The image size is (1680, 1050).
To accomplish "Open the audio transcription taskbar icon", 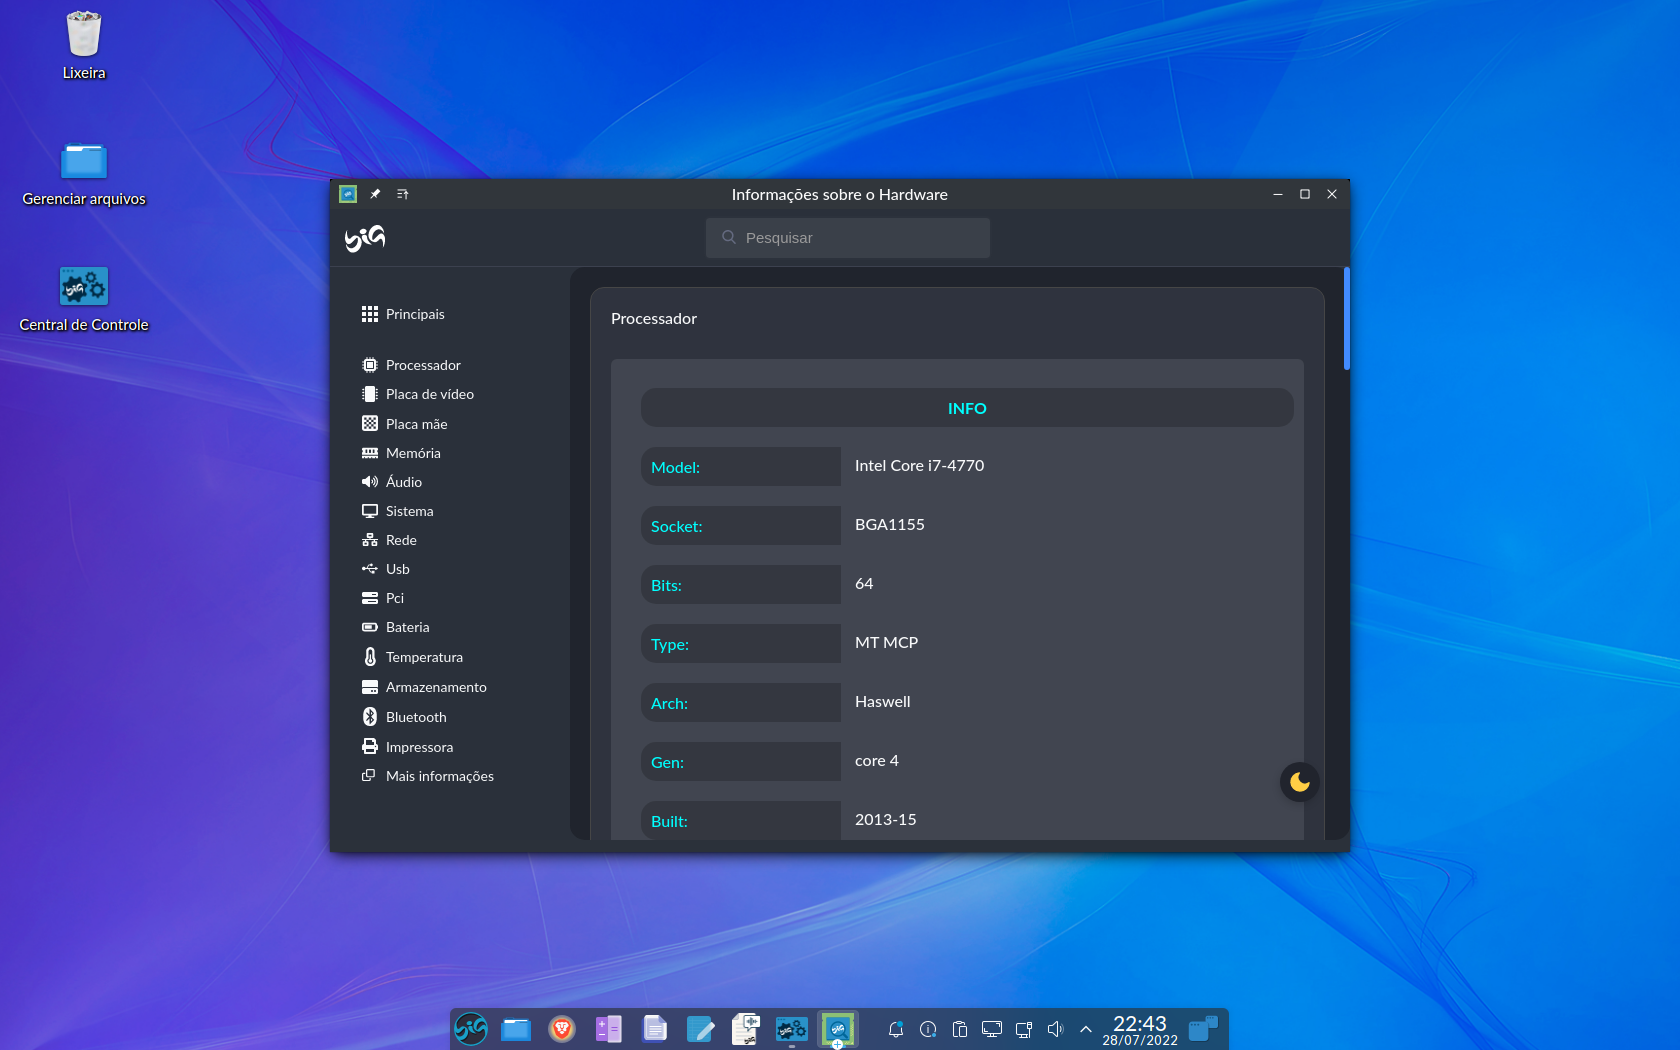I will pyautogui.click(x=746, y=1028).
